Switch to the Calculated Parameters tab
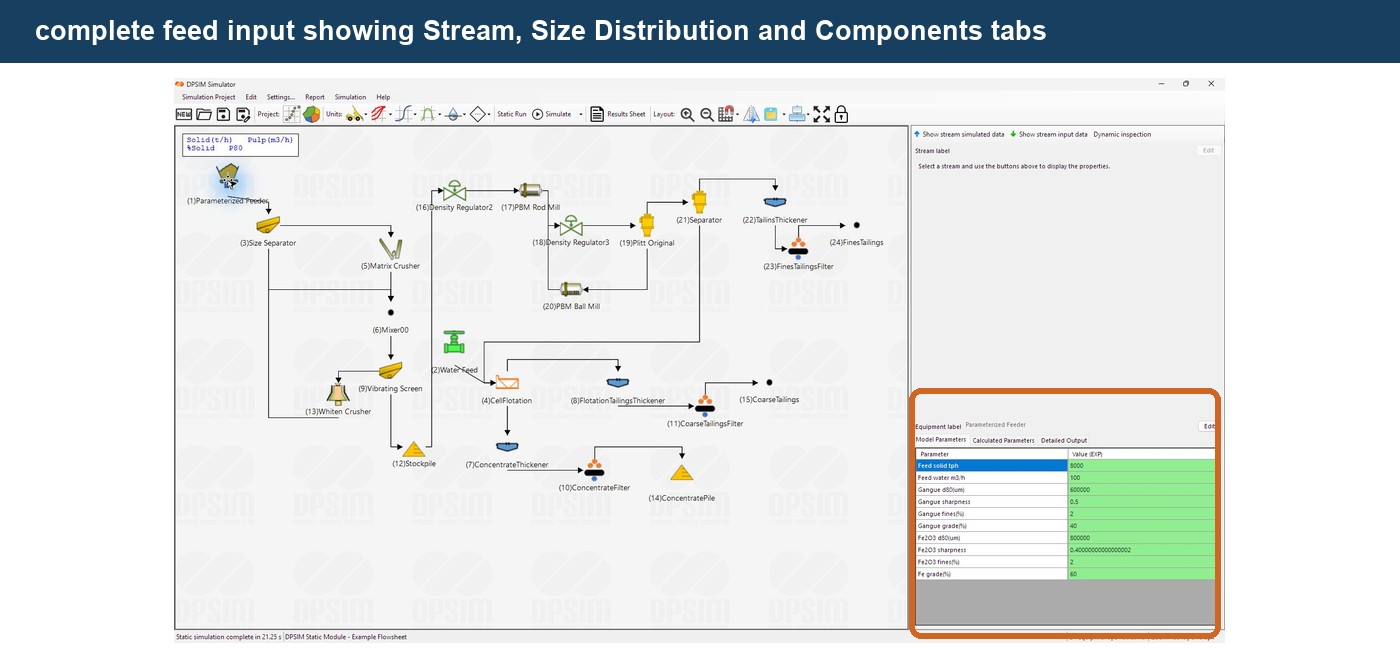Image resolution: width=1400 pixels, height=650 pixels. (x=1003, y=440)
